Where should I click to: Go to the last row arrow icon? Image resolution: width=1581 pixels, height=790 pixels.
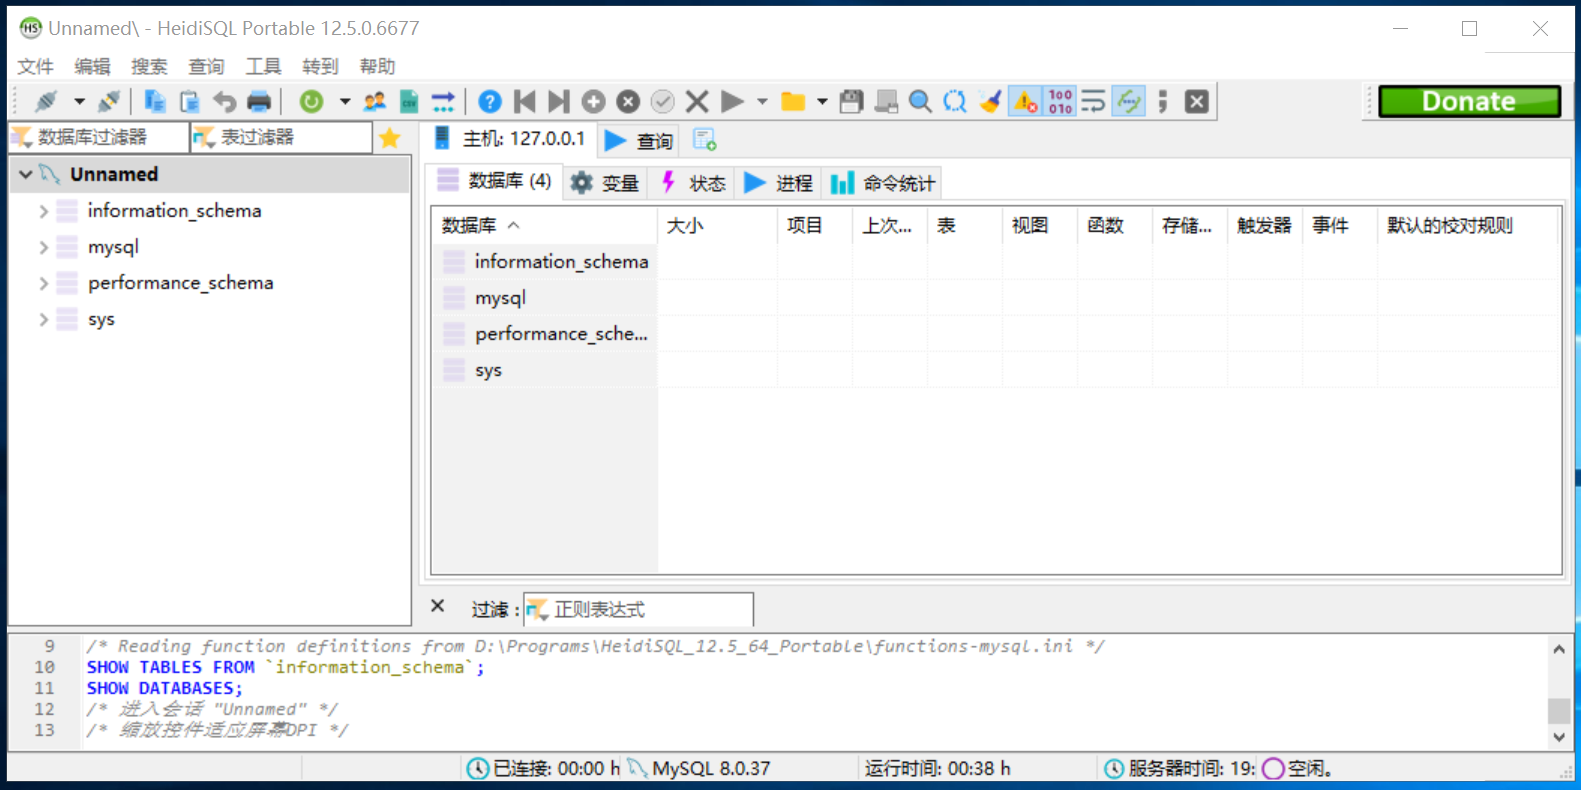point(559,101)
